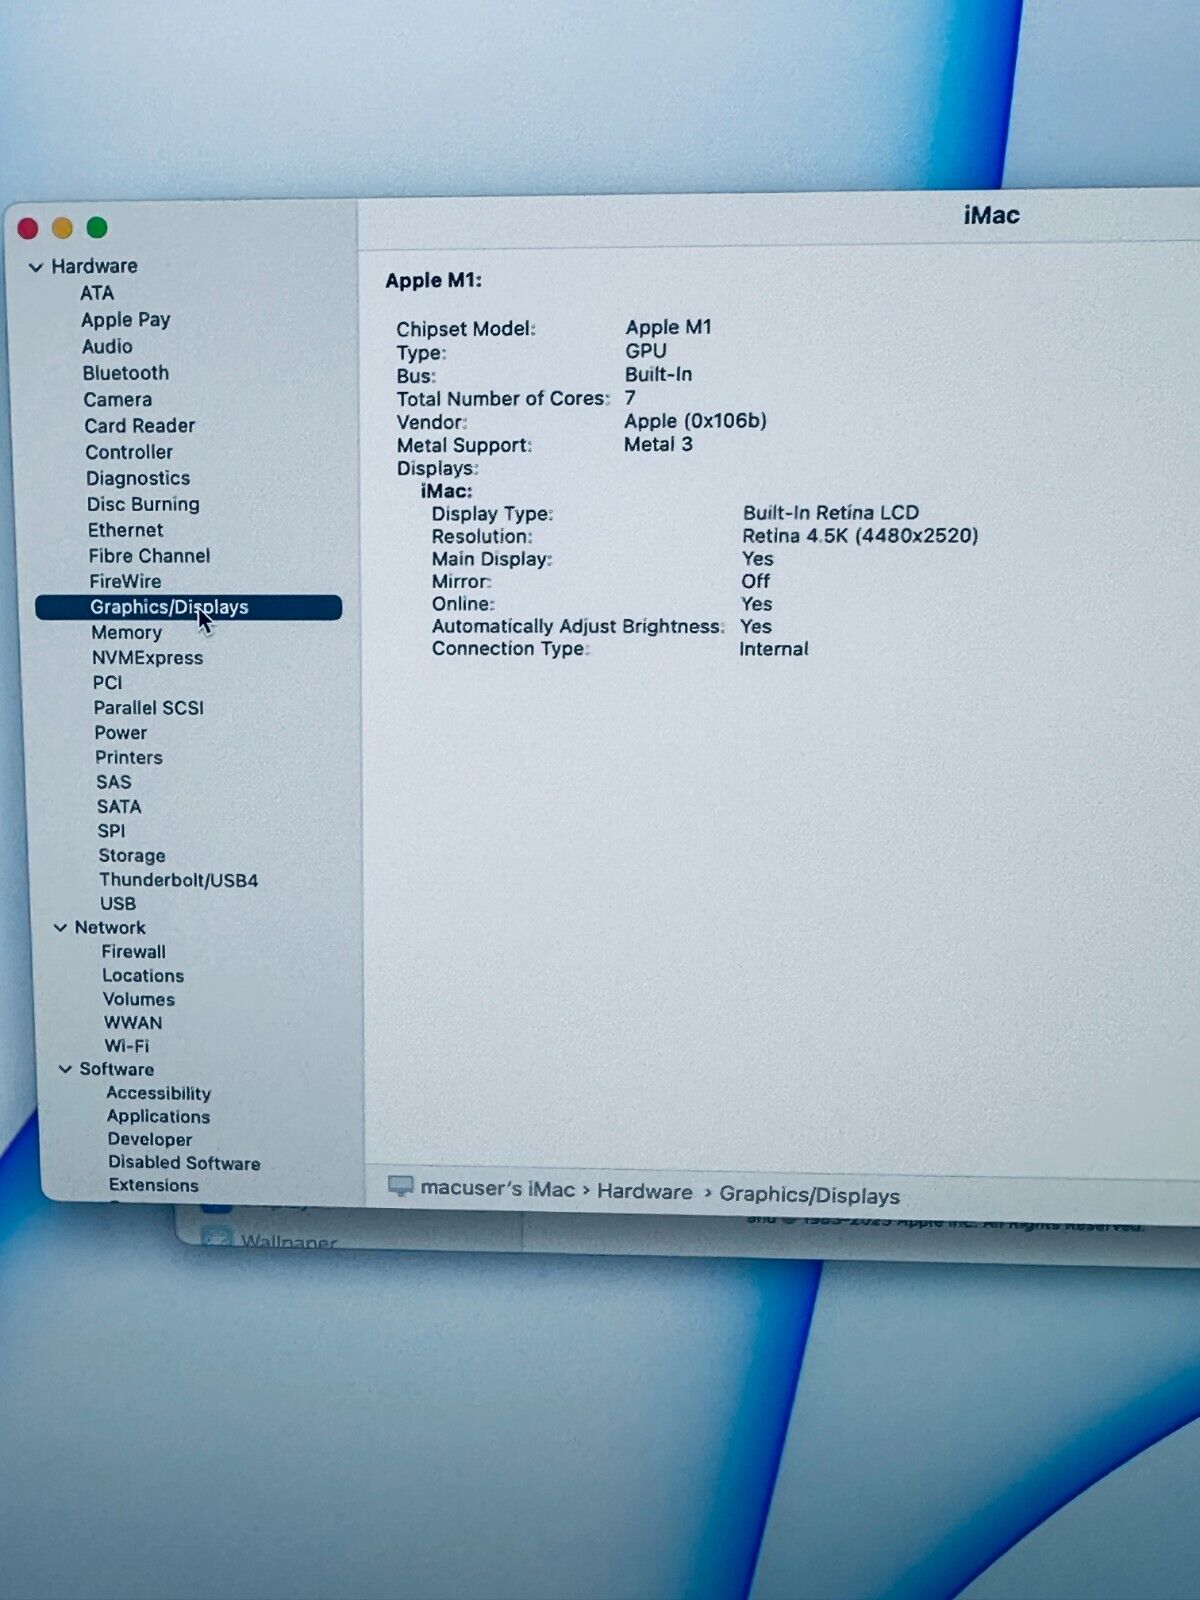Screen dimensions: 1200x1600
Task: Collapse the Hardware section chevron
Action: click(x=36, y=267)
